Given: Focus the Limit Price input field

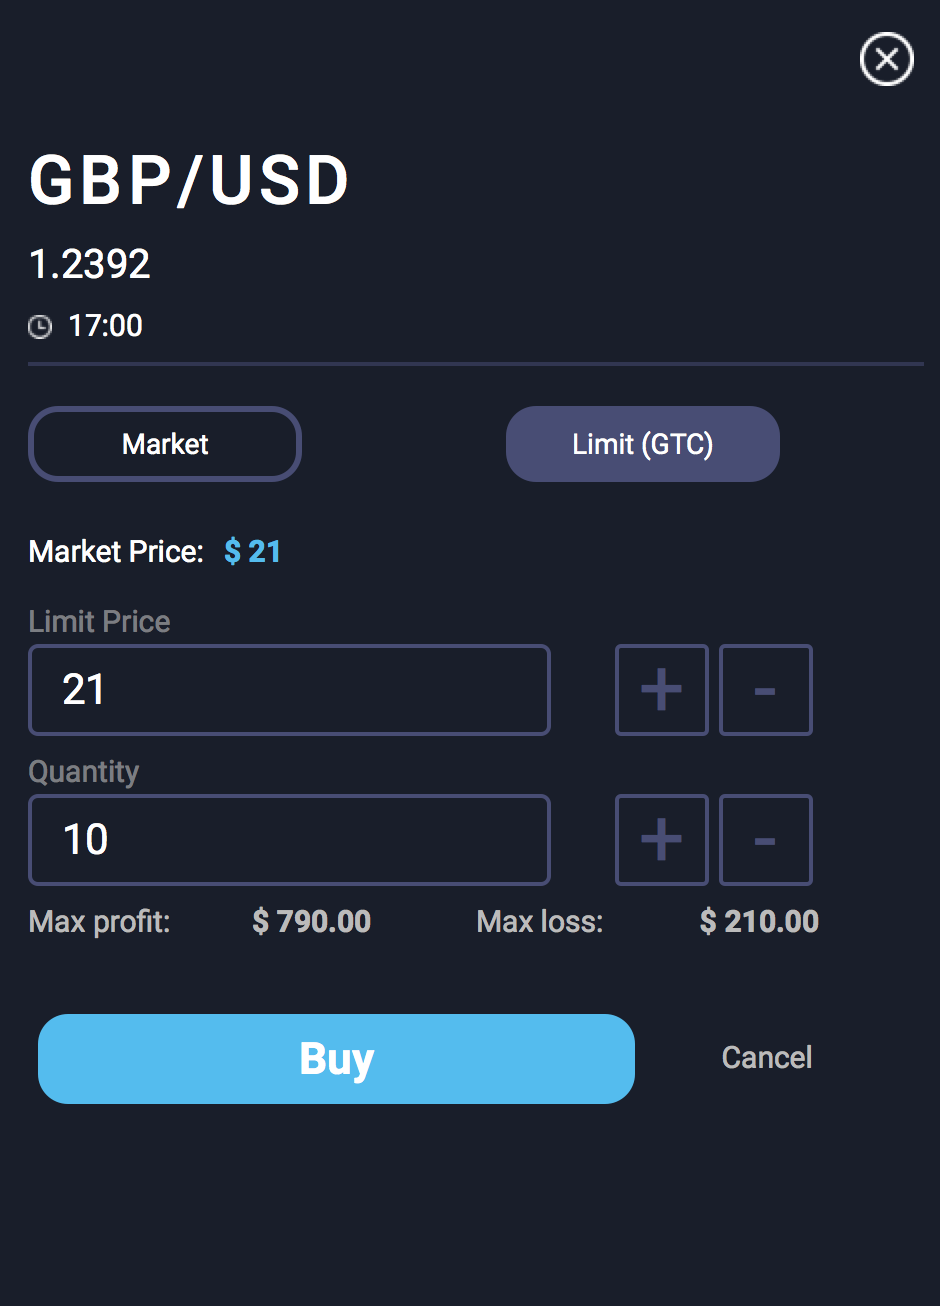Looking at the screenshot, I should pos(289,690).
